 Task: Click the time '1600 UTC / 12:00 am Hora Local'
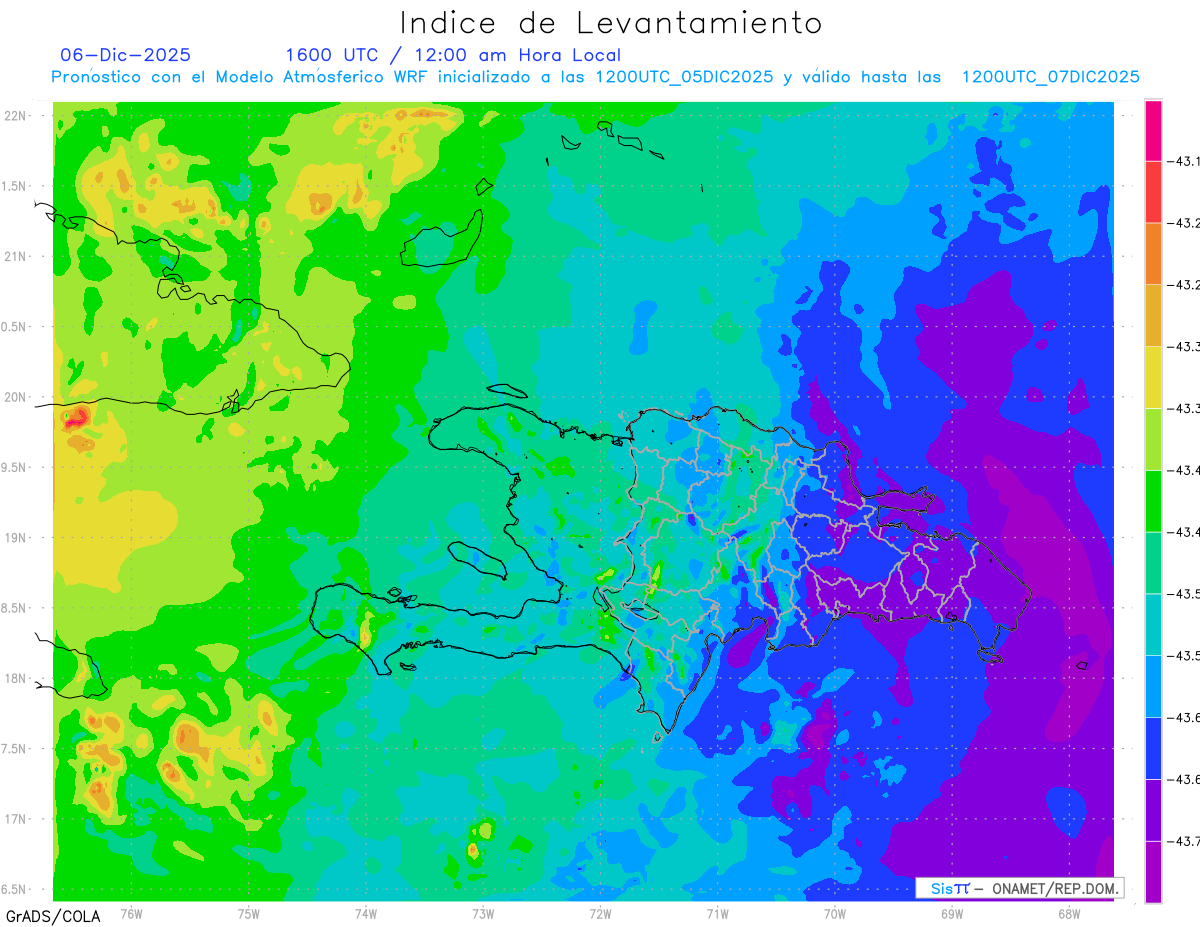[x=453, y=56]
